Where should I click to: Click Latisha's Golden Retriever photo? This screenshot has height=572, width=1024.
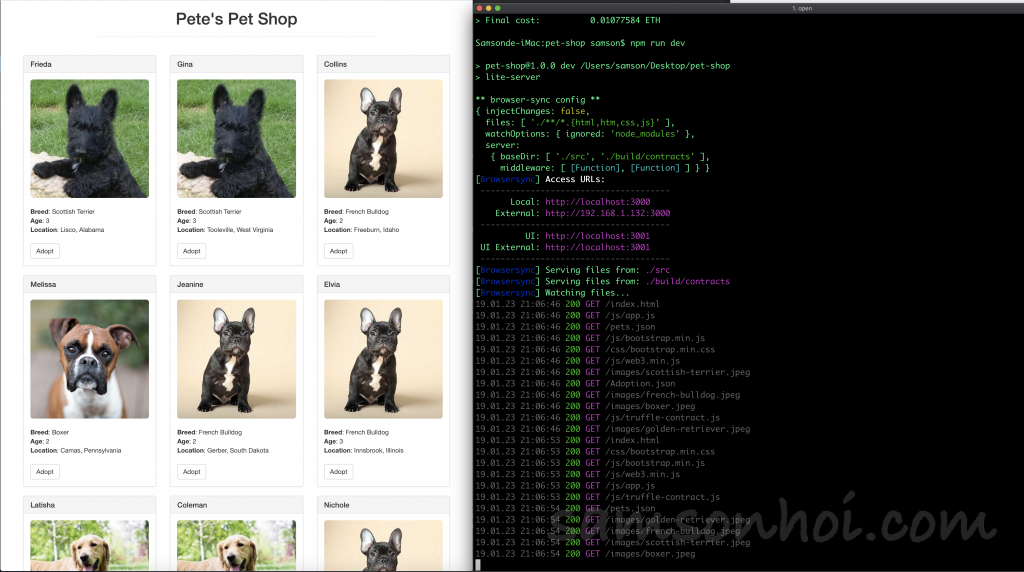tap(89, 545)
